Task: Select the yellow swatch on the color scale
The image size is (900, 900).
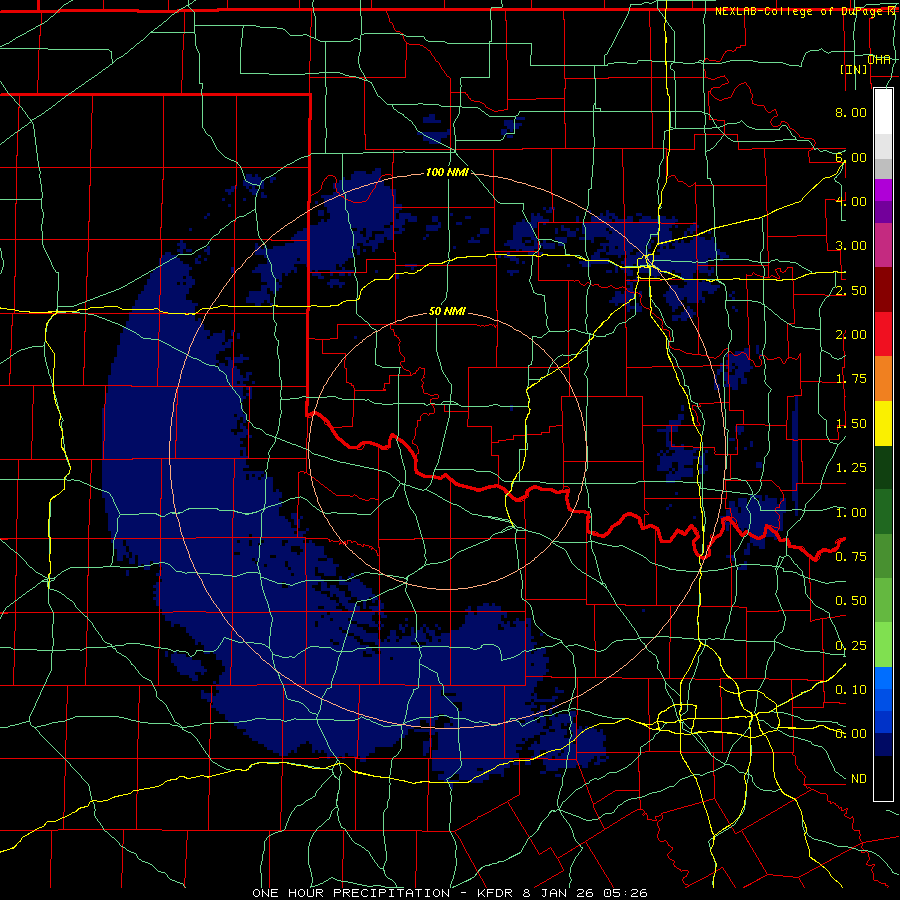Action: pyautogui.click(x=883, y=423)
